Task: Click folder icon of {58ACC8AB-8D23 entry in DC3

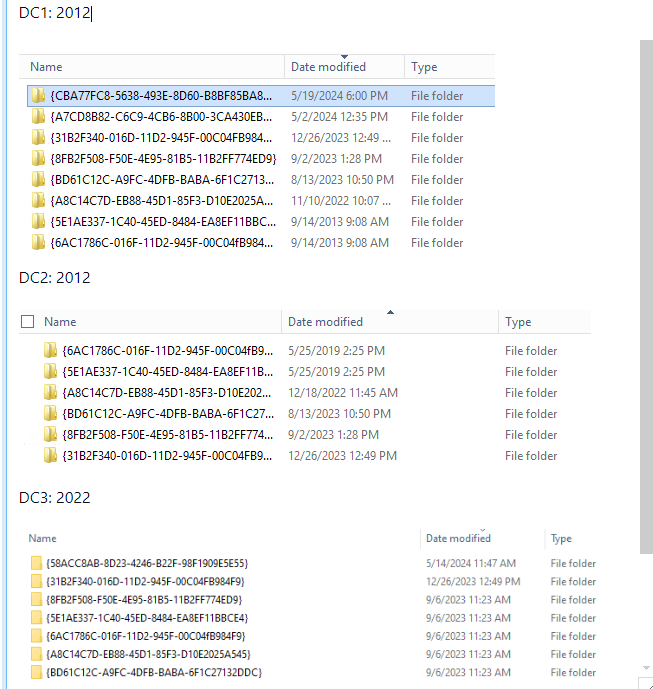Action: coord(36,563)
